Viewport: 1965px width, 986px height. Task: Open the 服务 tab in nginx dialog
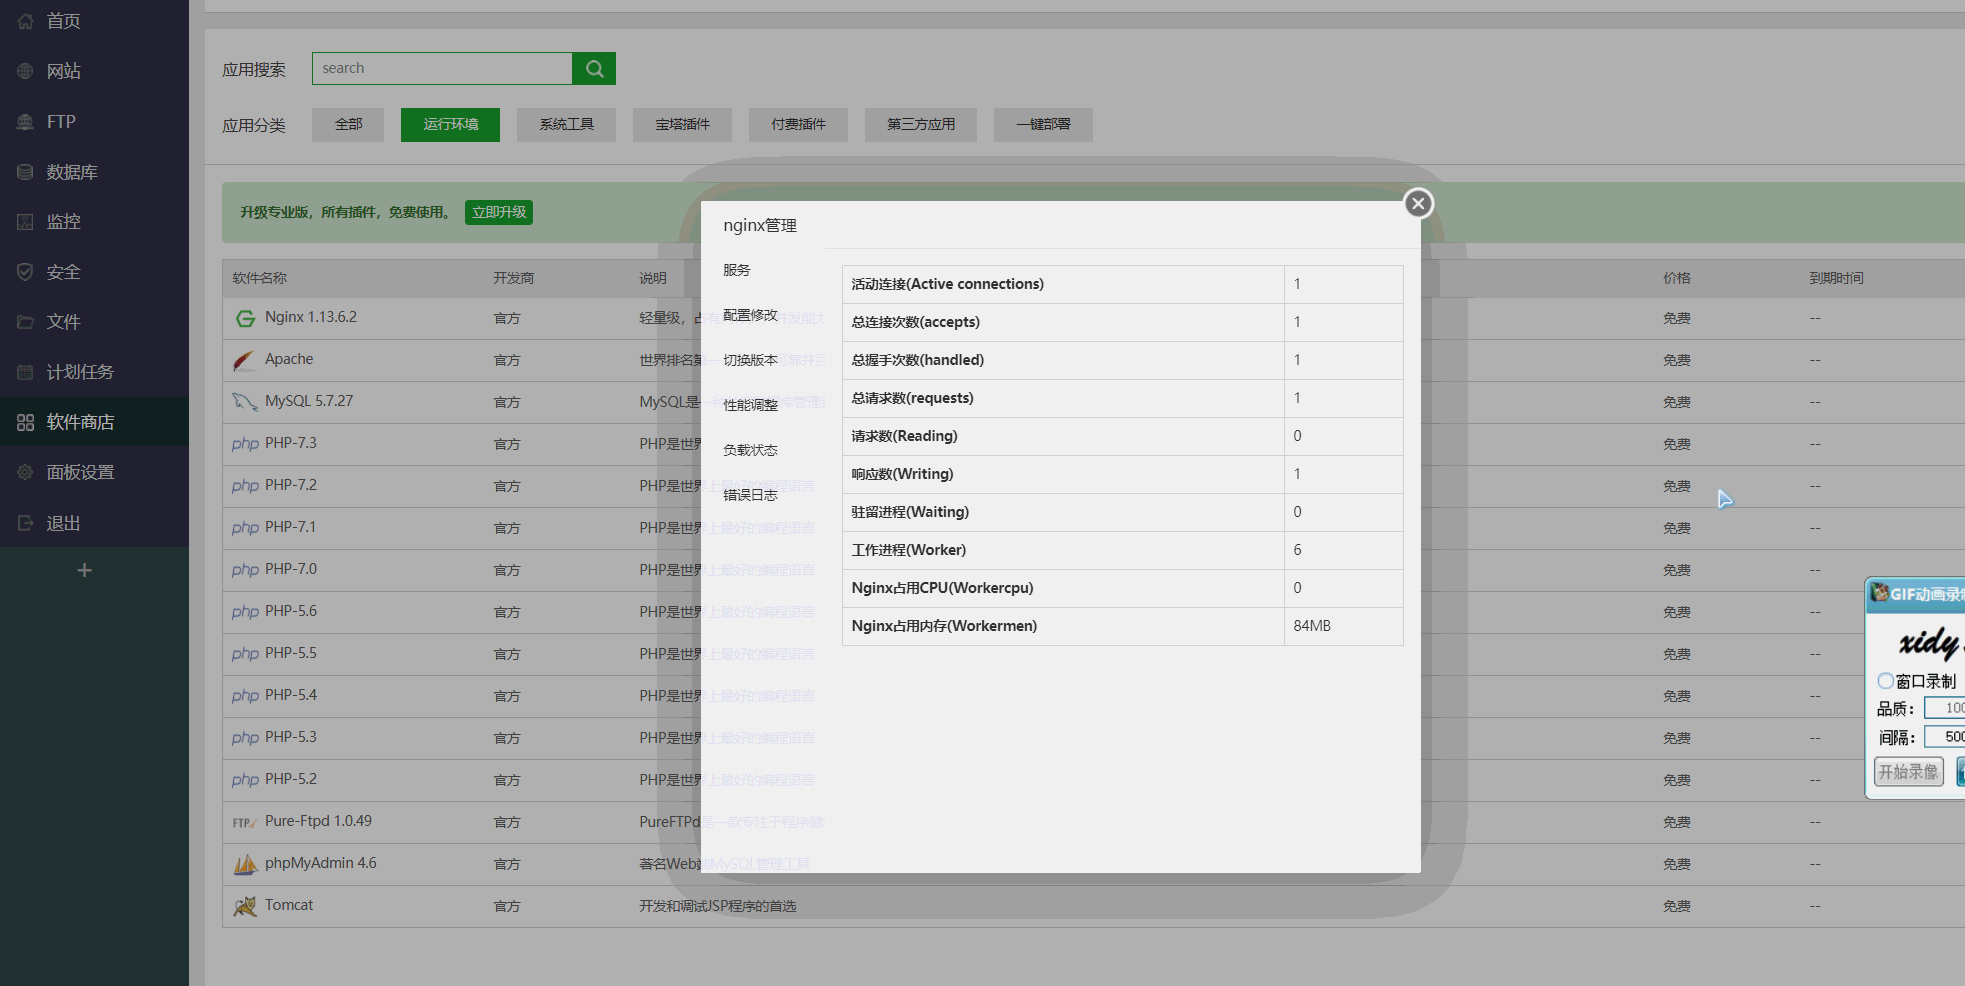(x=737, y=270)
